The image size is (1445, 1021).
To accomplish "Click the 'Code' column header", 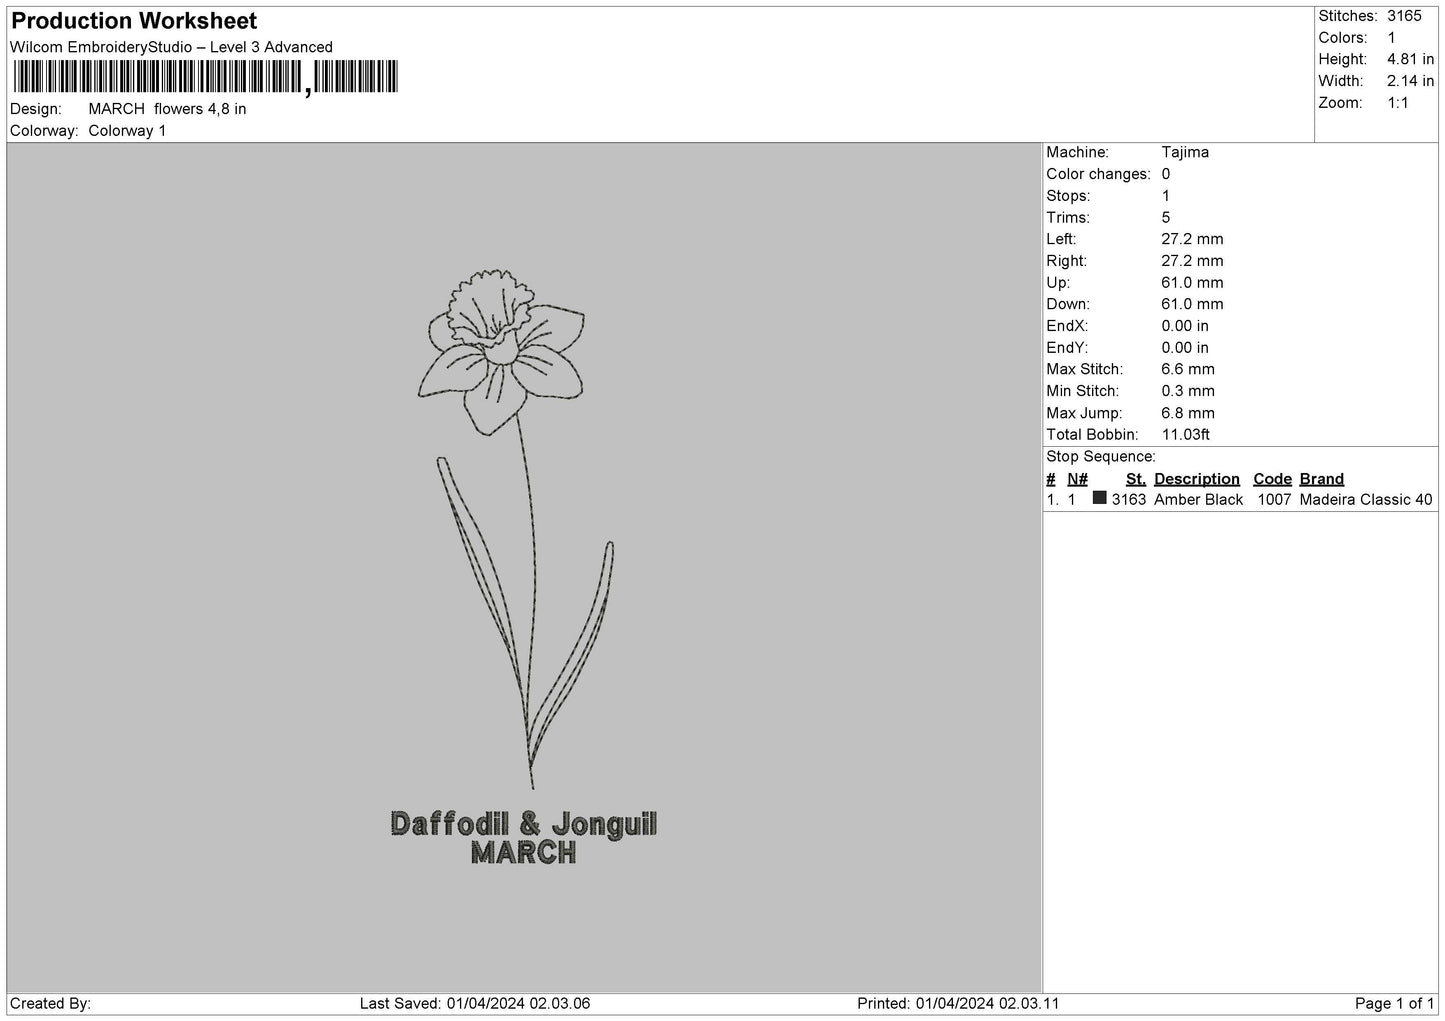I will tap(1273, 479).
